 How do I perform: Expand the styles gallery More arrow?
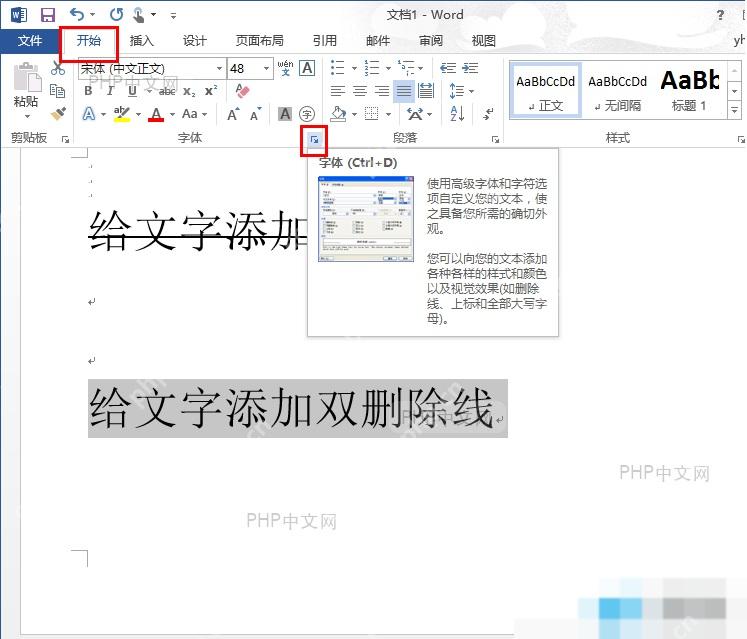pyautogui.click(x=734, y=110)
